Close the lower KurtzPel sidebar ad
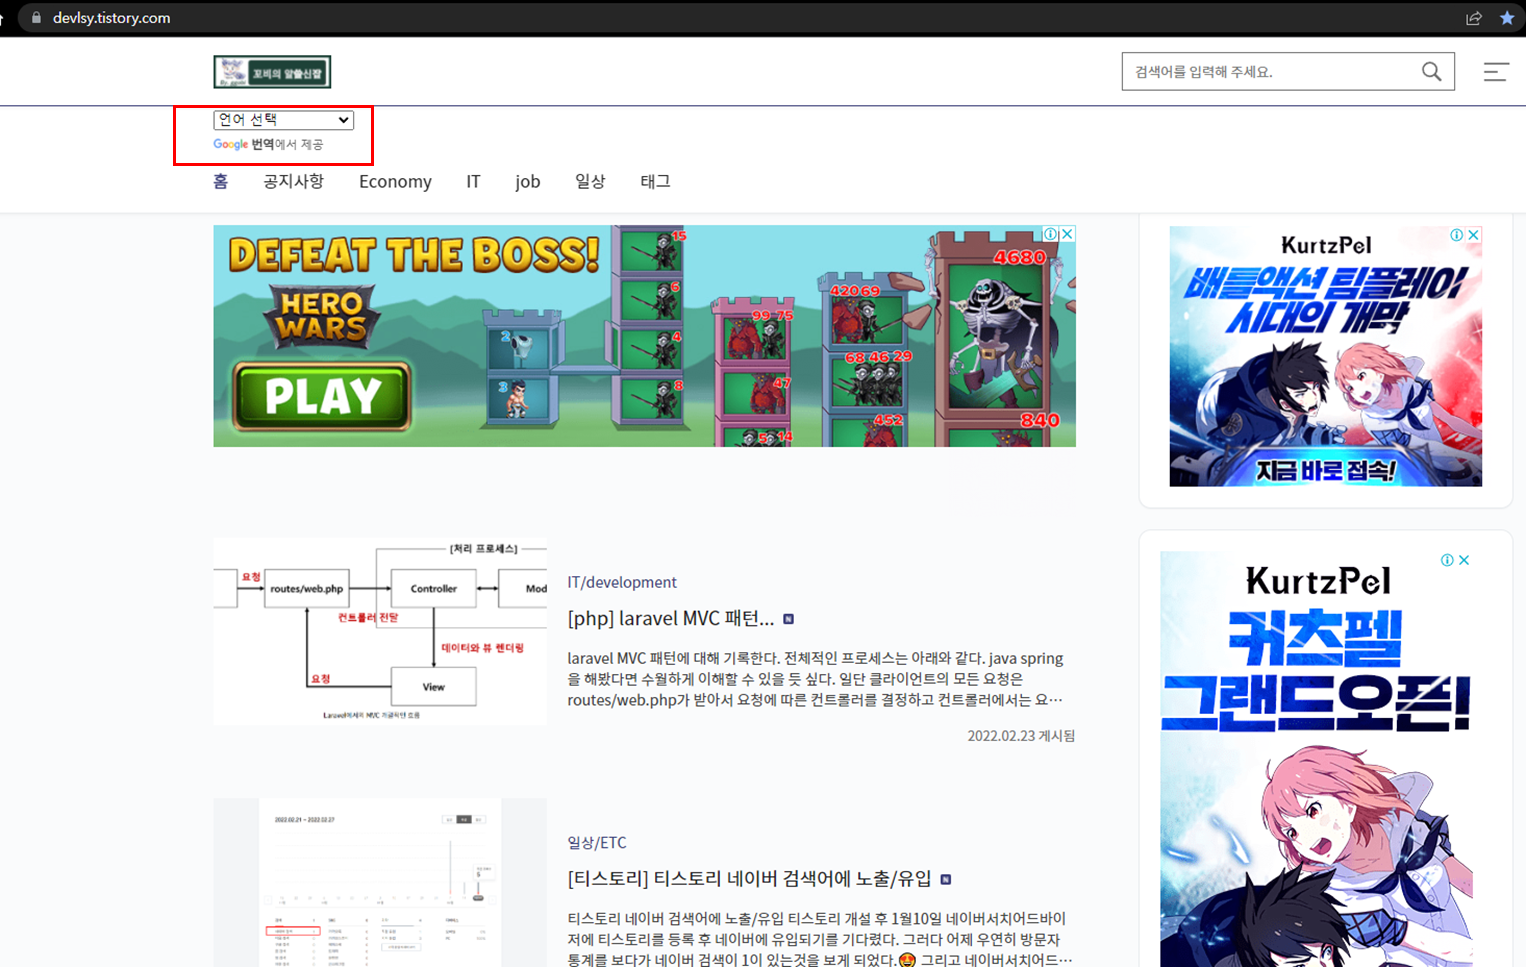 point(1464,560)
